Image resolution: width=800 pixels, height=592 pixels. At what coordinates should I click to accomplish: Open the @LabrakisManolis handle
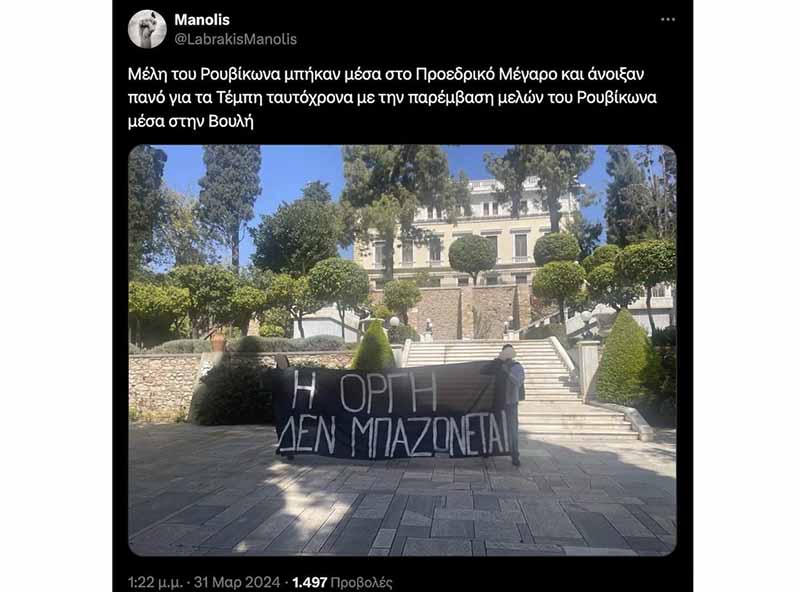point(235,39)
